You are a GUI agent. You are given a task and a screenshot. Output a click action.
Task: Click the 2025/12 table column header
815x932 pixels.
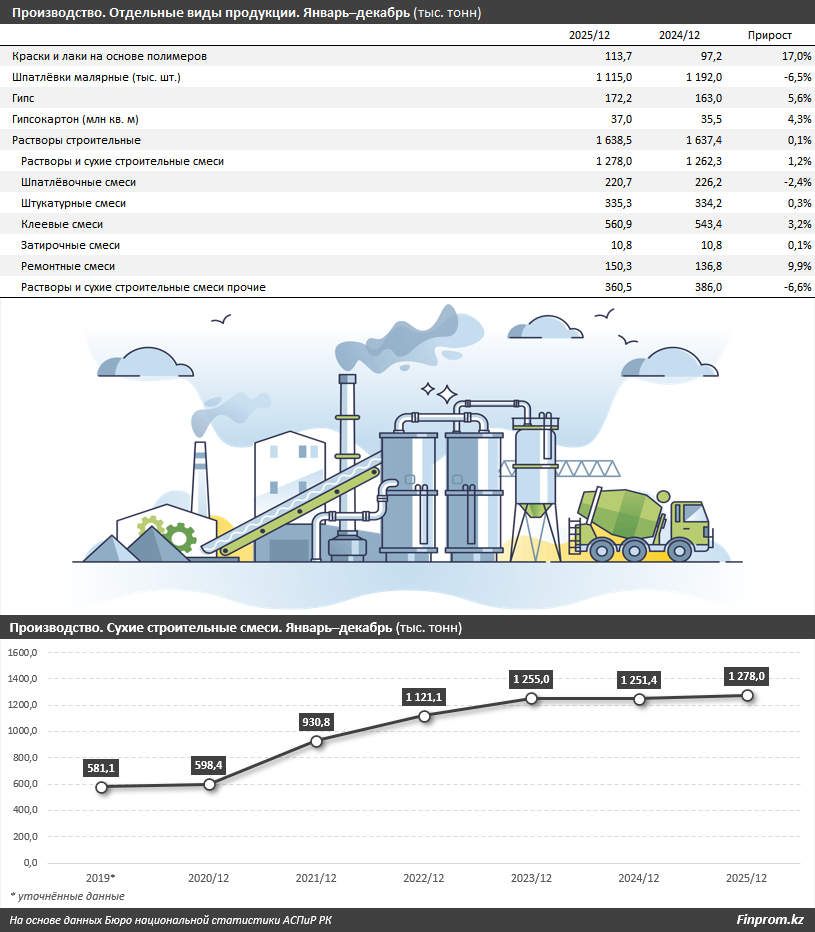pyautogui.click(x=589, y=35)
